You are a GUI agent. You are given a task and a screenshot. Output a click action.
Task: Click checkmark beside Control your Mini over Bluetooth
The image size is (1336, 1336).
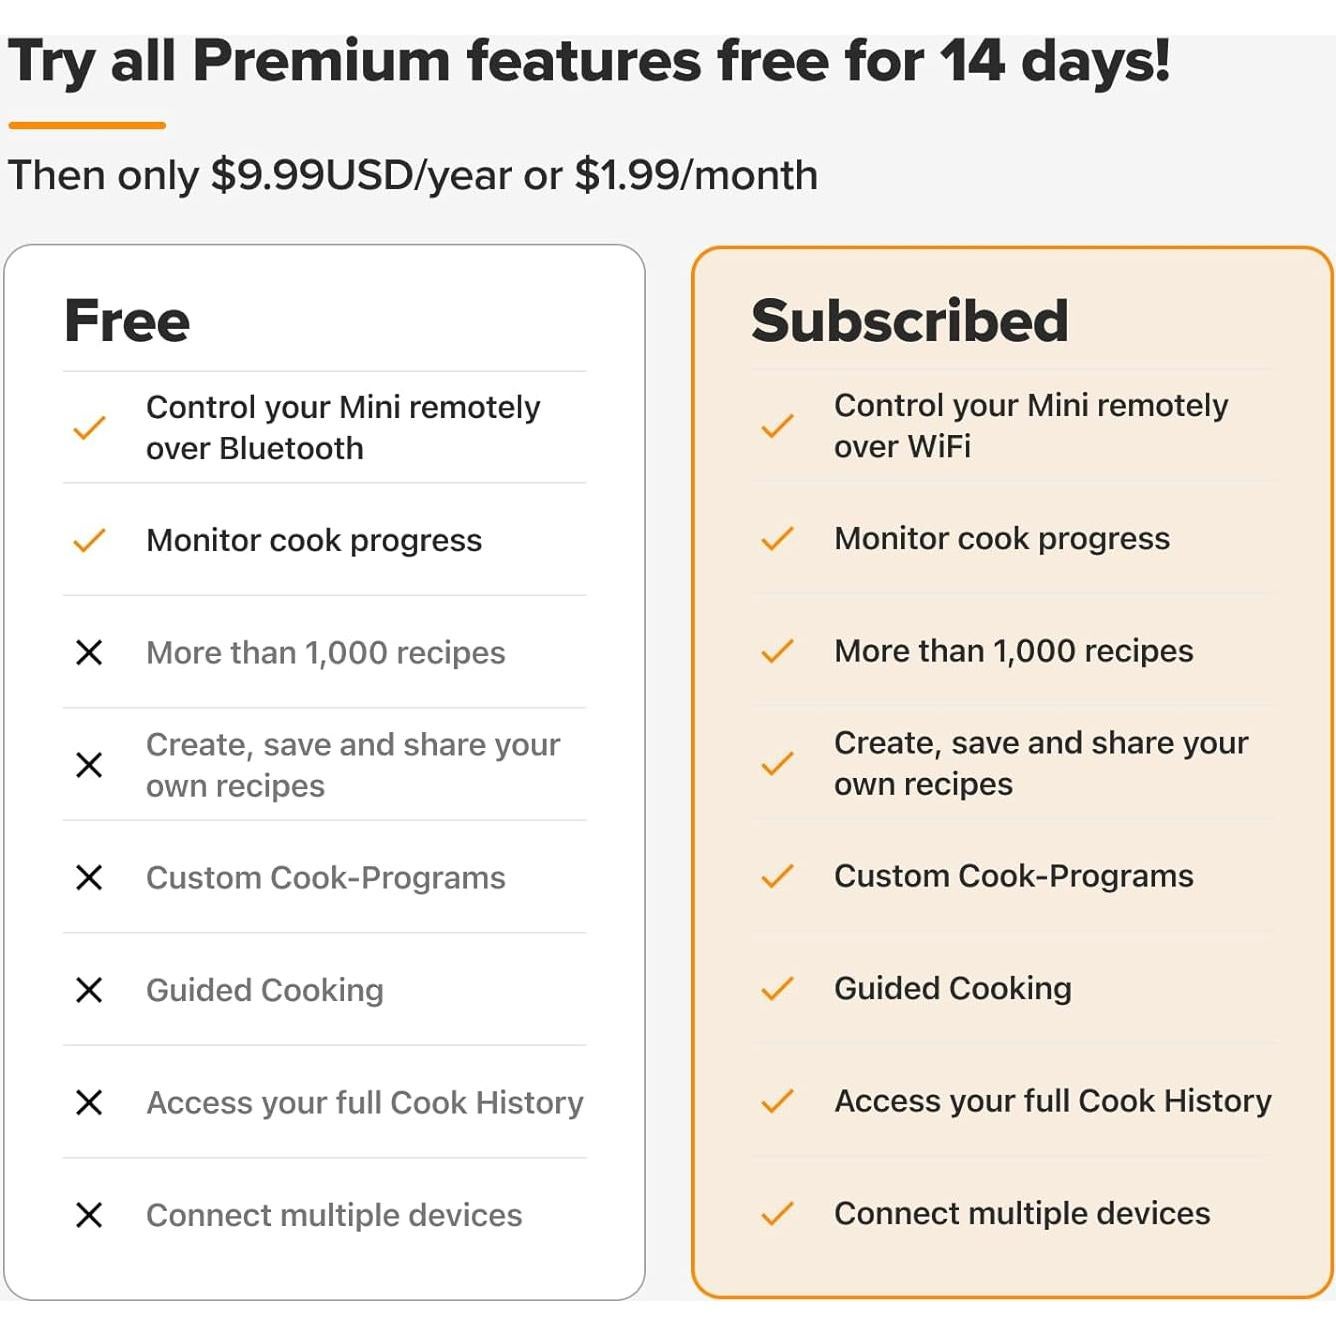89,428
